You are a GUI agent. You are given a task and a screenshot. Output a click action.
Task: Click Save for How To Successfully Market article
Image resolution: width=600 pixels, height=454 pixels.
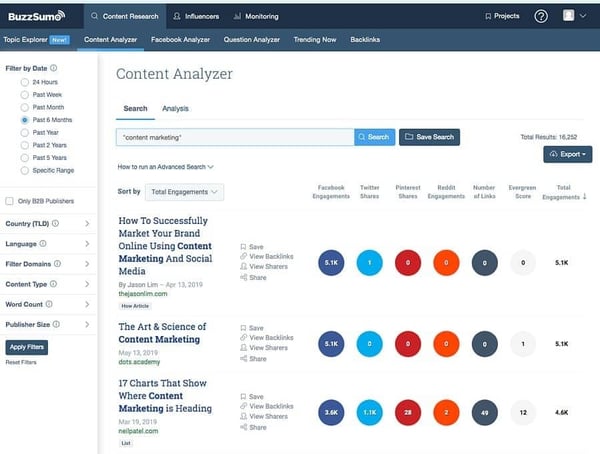(252, 247)
